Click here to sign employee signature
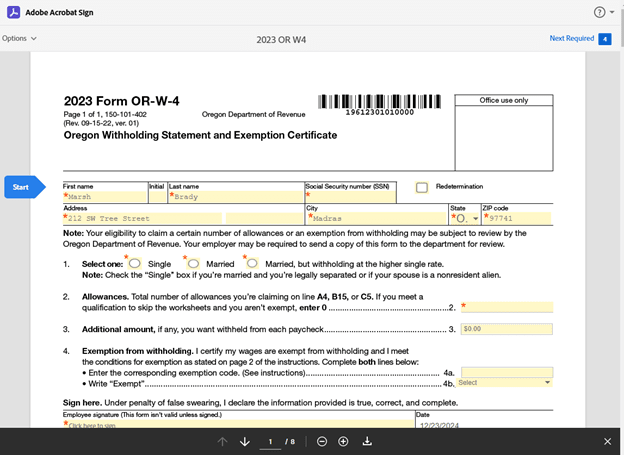The image size is (624, 455). [238, 424]
